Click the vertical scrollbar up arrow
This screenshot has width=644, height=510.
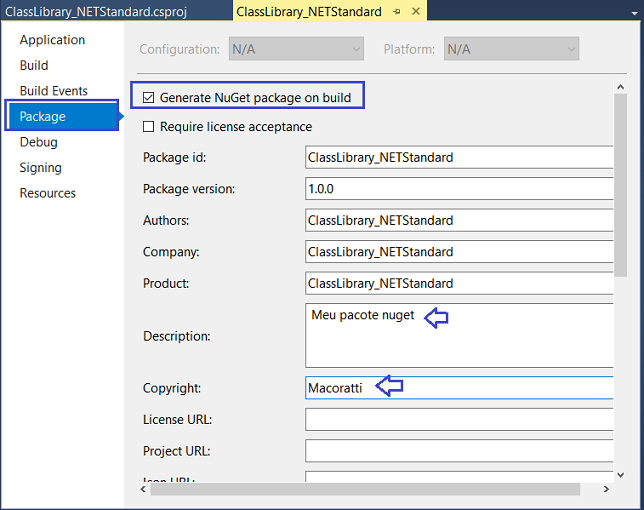click(621, 87)
